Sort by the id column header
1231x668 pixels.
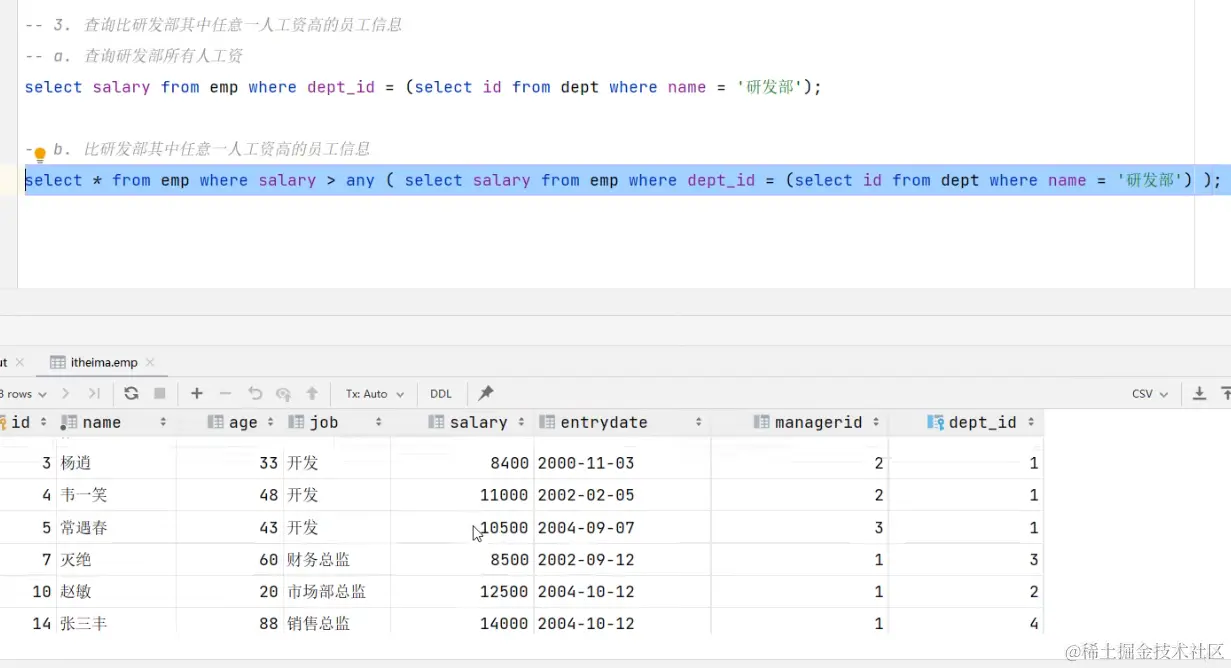tap(26, 423)
